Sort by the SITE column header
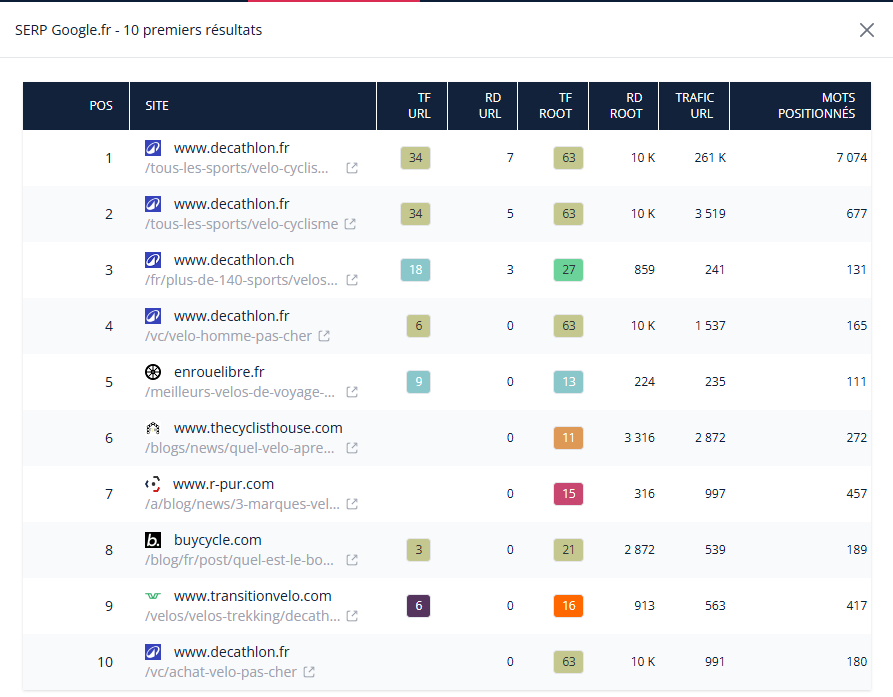The width and height of the screenshot is (893, 697). click(x=253, y=106)
